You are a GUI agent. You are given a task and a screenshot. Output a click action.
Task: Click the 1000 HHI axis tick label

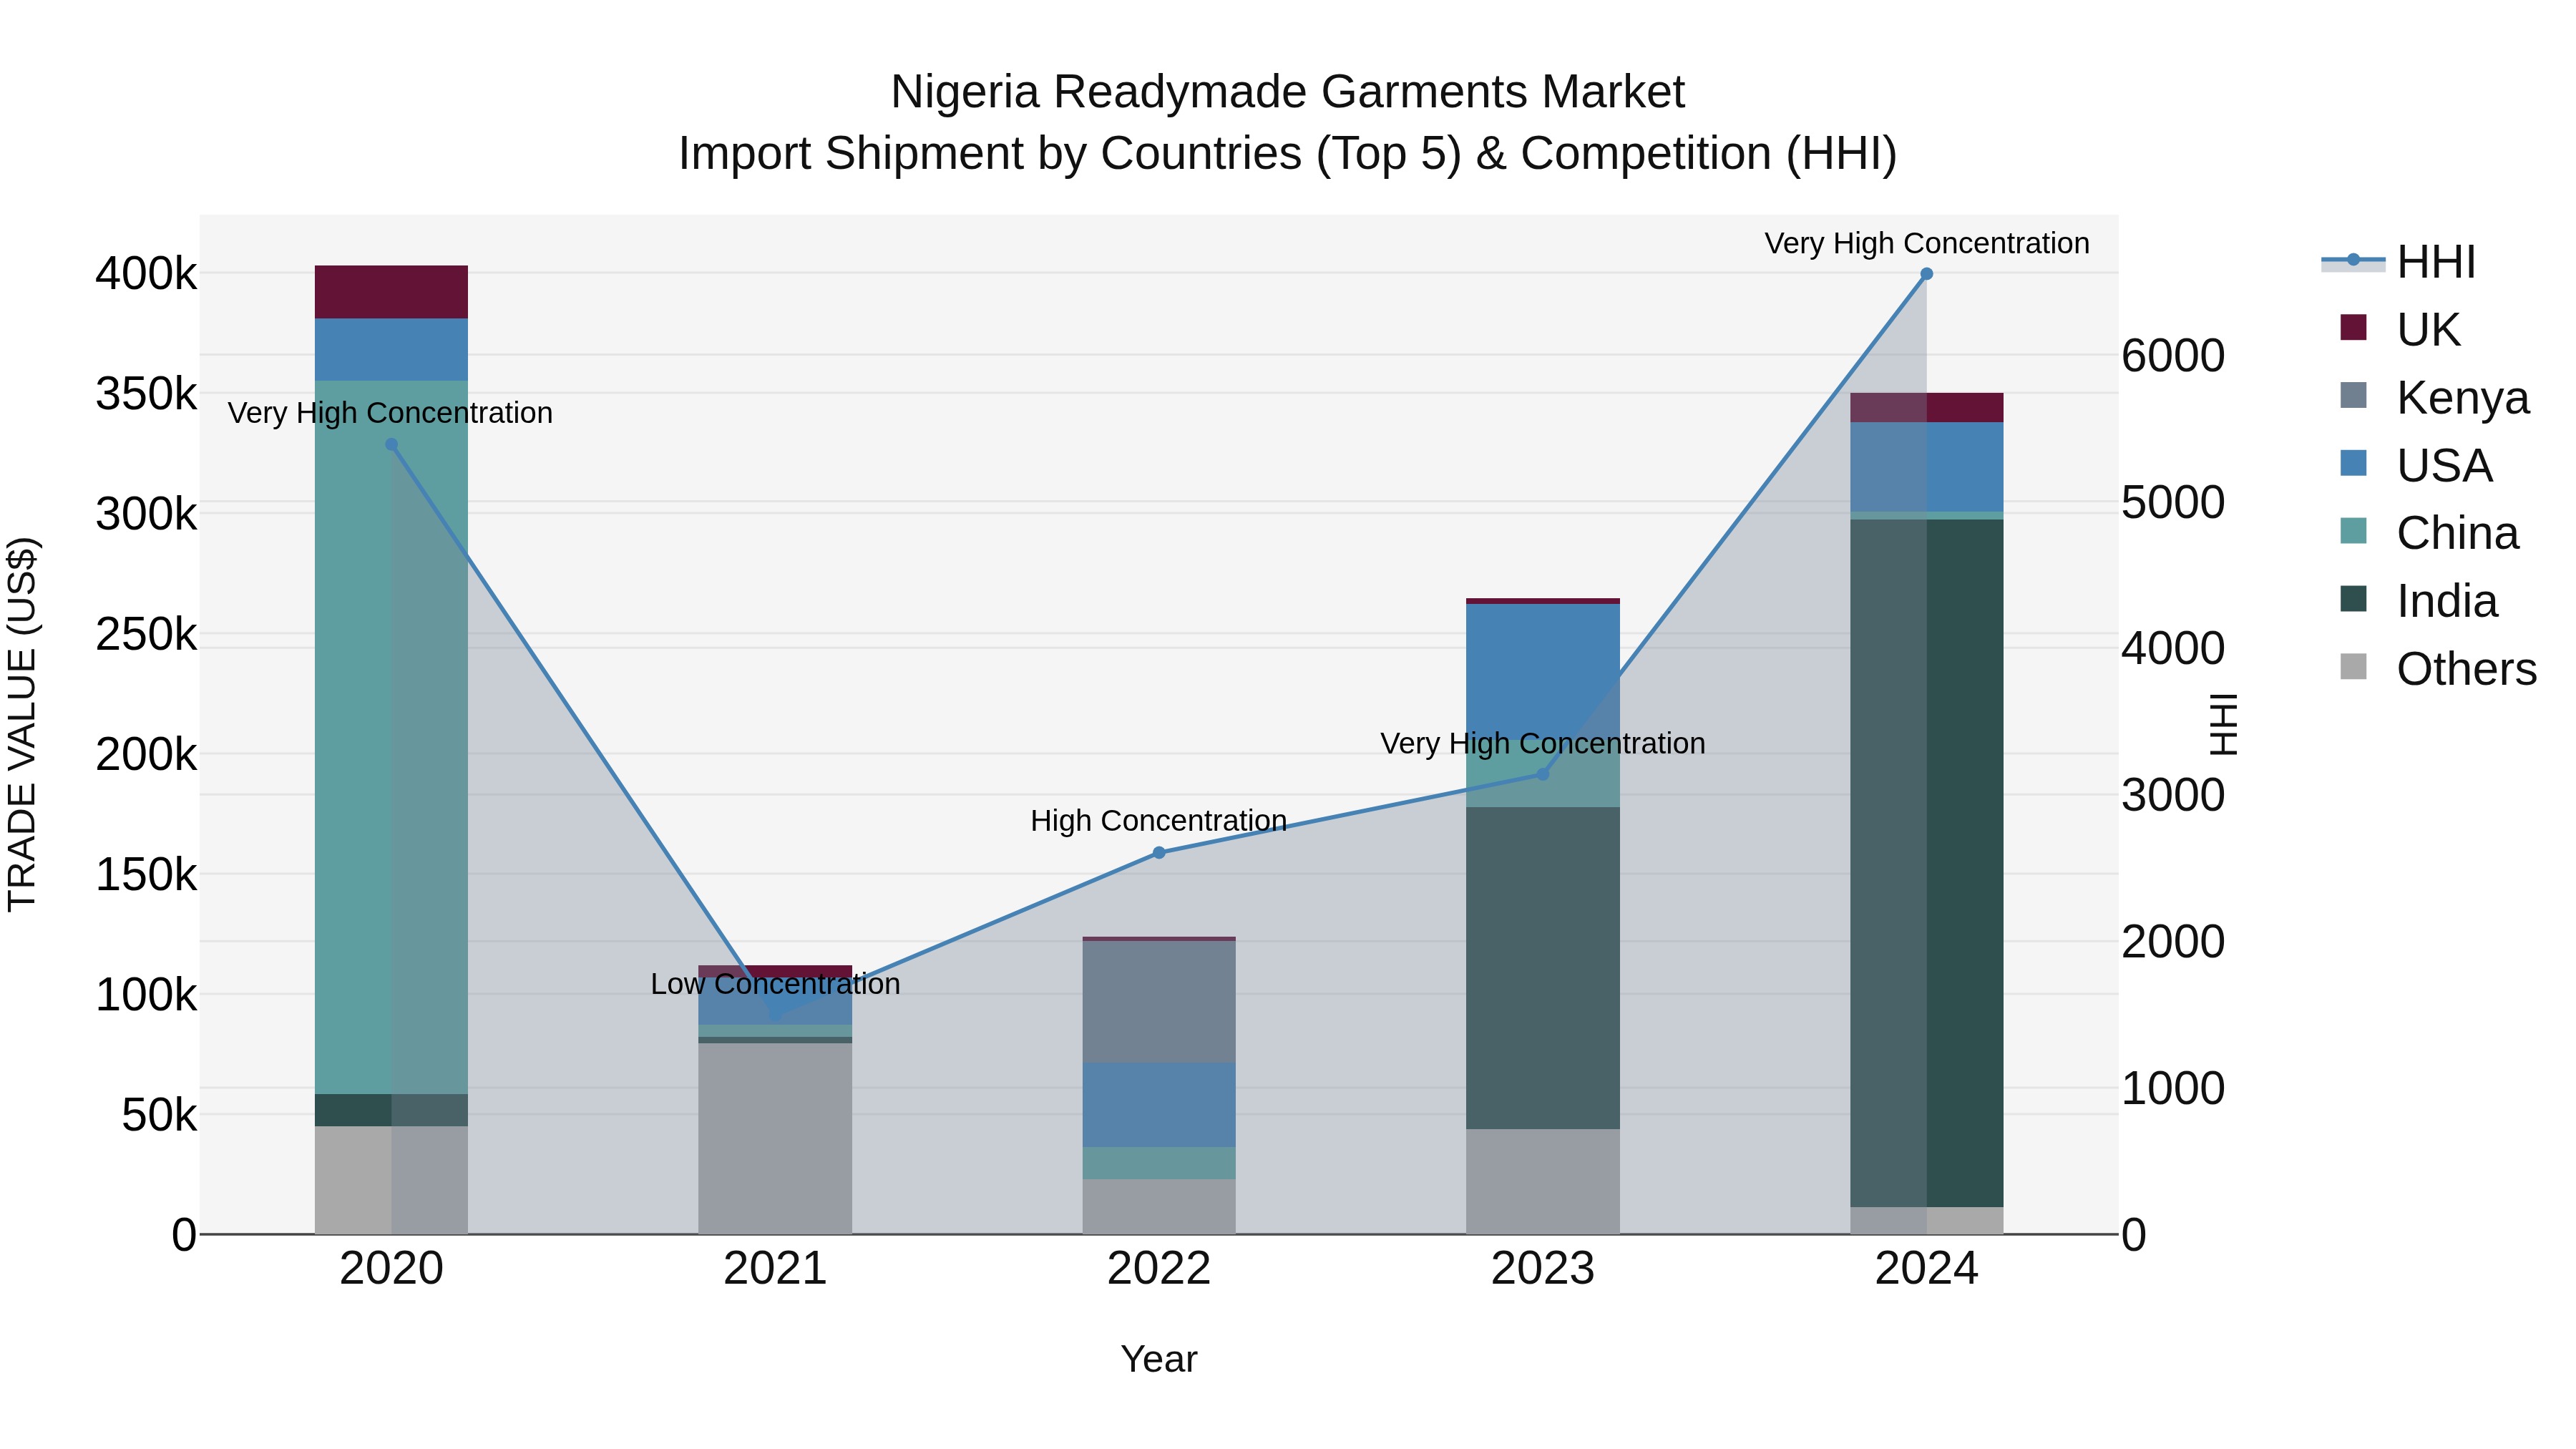2173,1088
